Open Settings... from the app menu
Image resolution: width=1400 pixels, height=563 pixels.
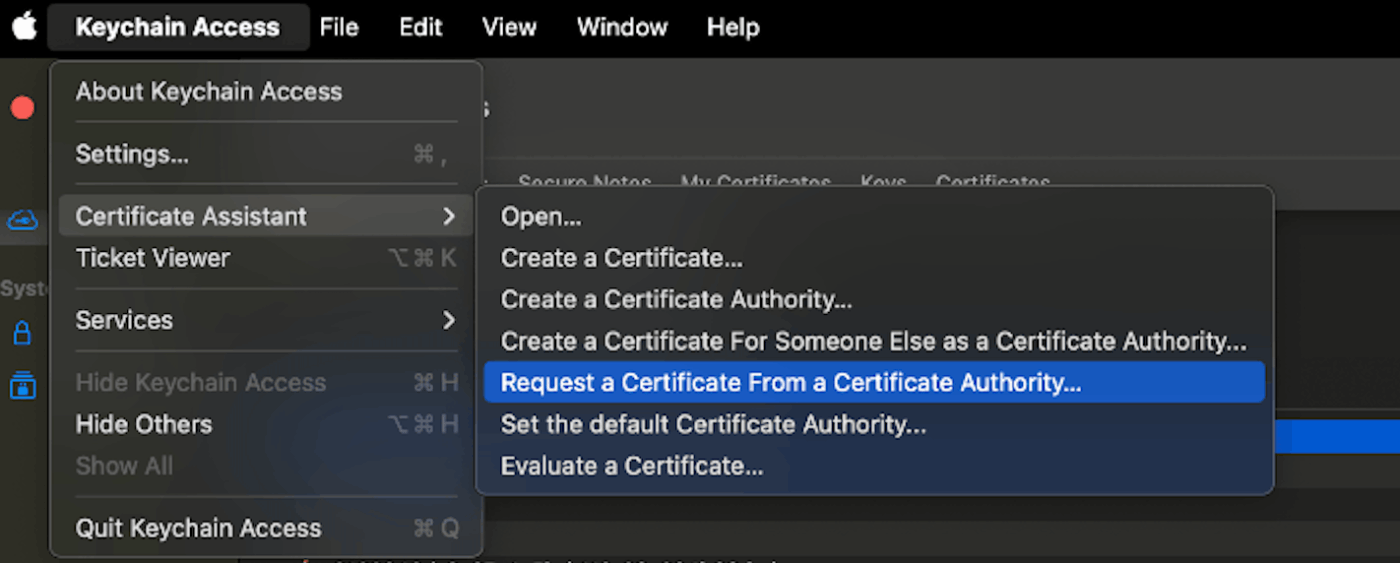(x=266, y=154)
